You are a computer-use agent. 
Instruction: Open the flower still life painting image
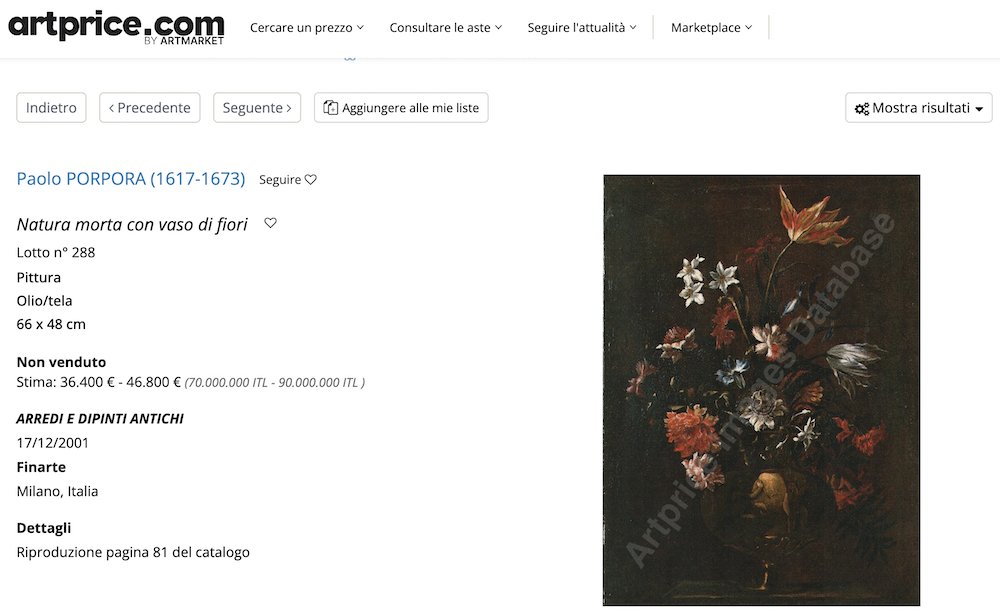pos(761,390)
